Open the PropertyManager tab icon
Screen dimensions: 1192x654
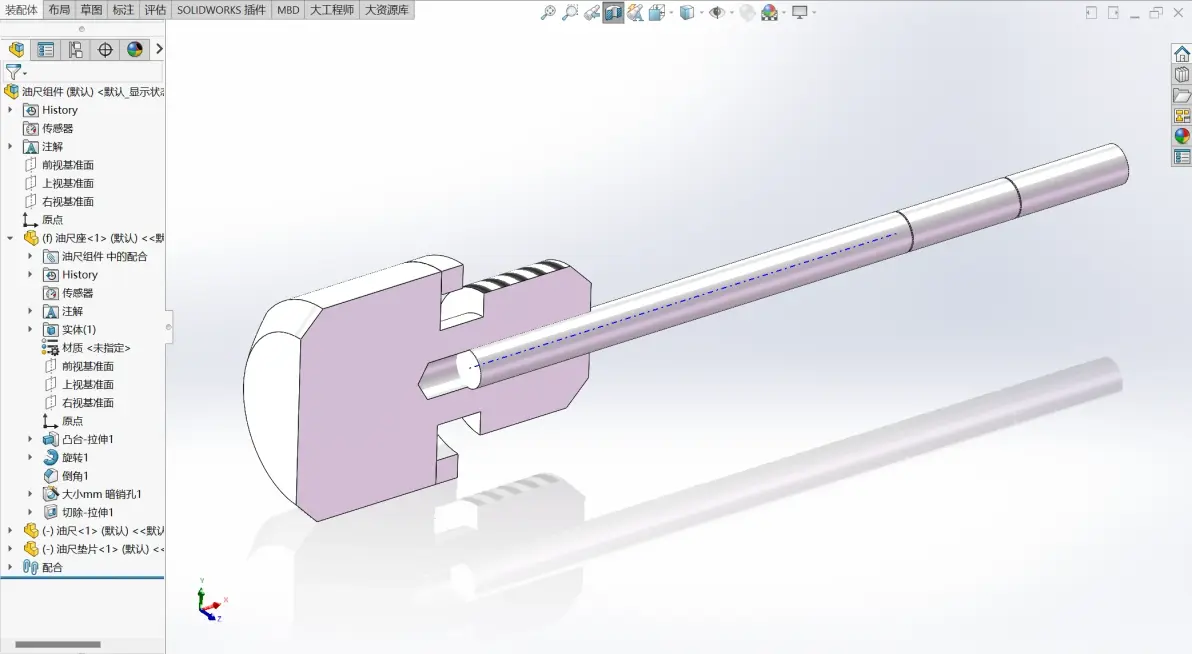46,49
